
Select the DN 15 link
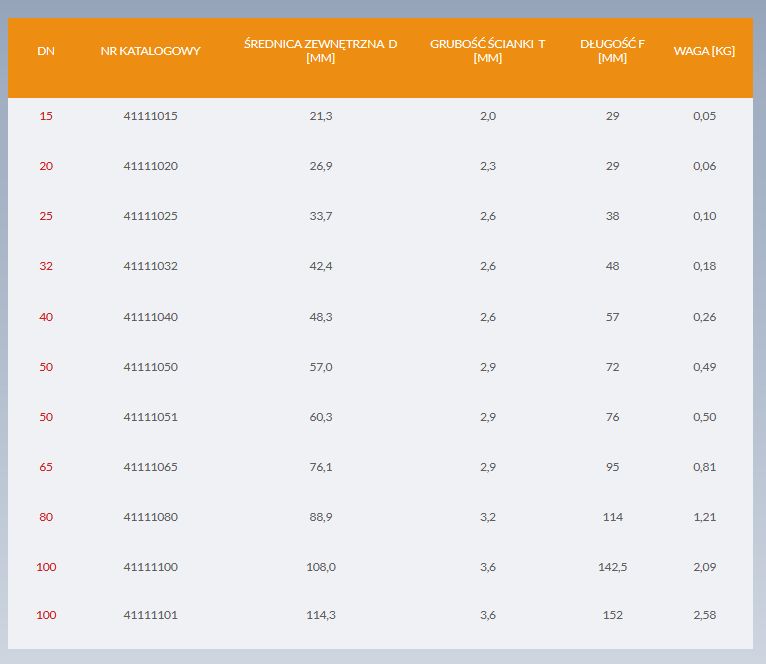coord(46,116)
